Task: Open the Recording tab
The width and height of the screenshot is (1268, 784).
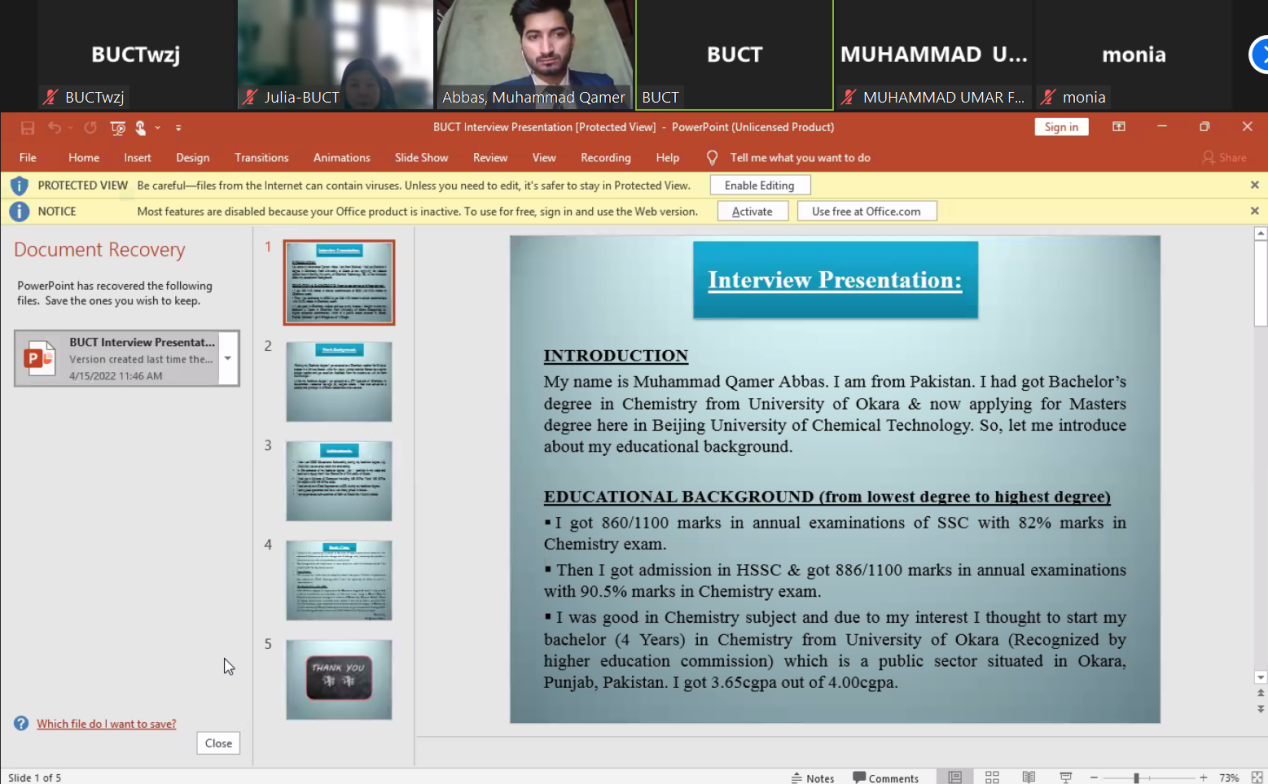Action: pyautogui.click(x=606, y=158)
